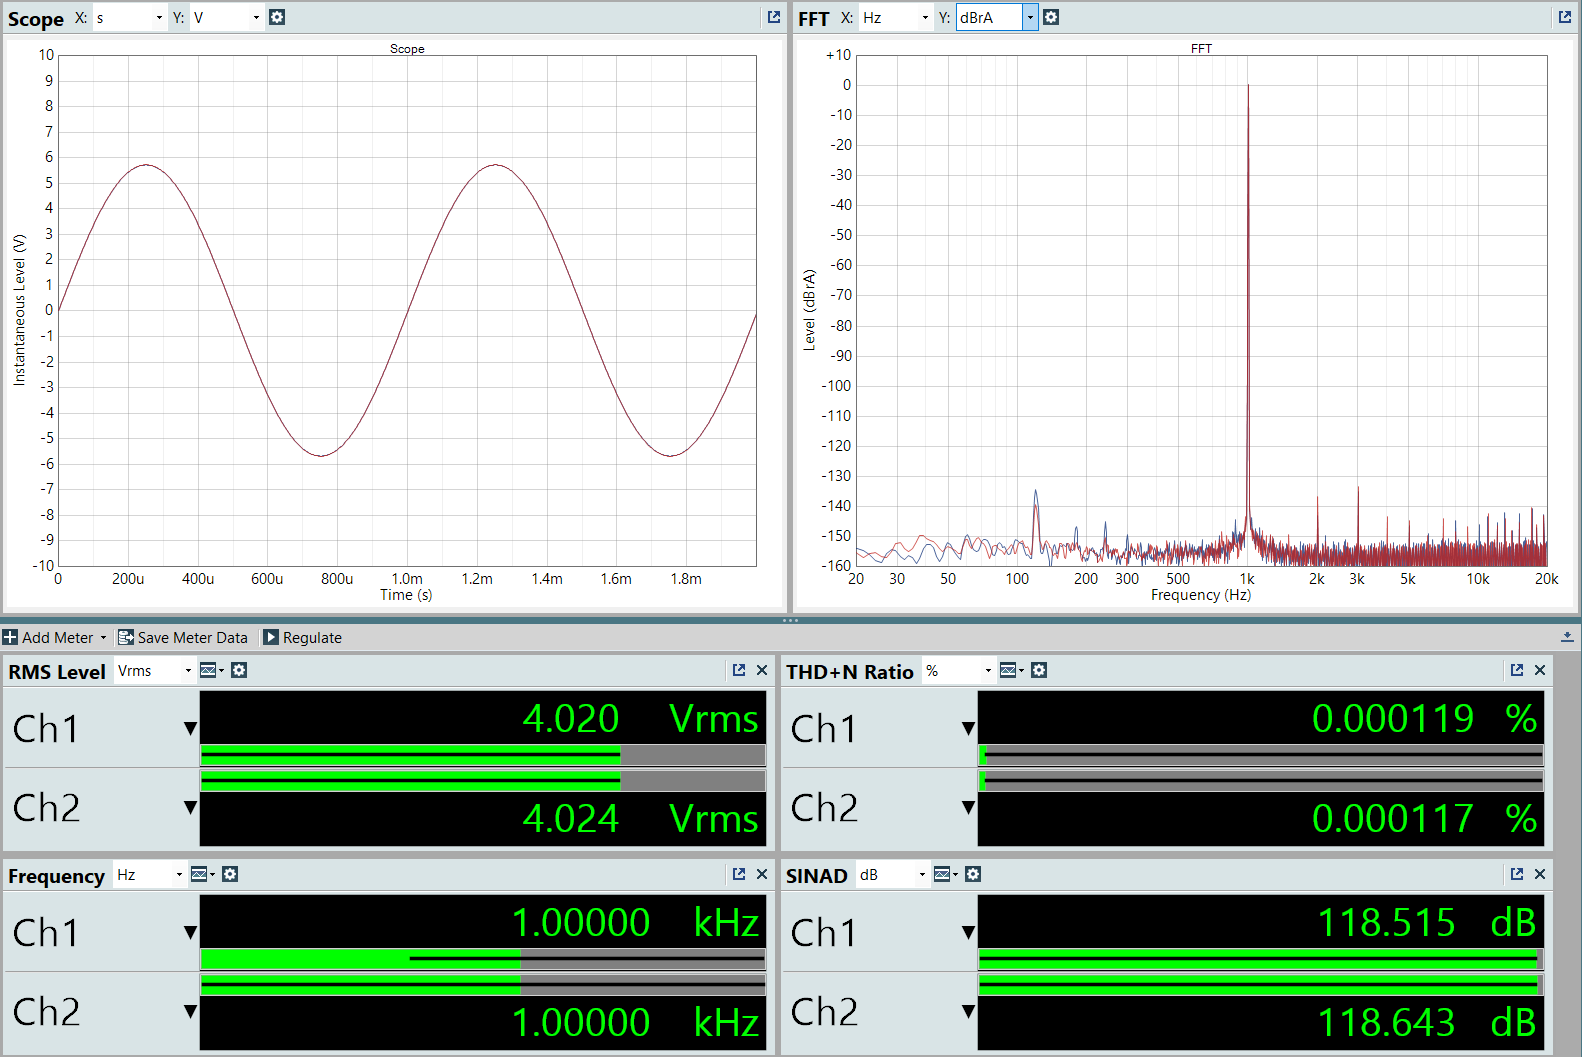1582x1057 pixels.
Task: Click THD+N Ch1 0.000119 % reading
Action: (1425, 718)
